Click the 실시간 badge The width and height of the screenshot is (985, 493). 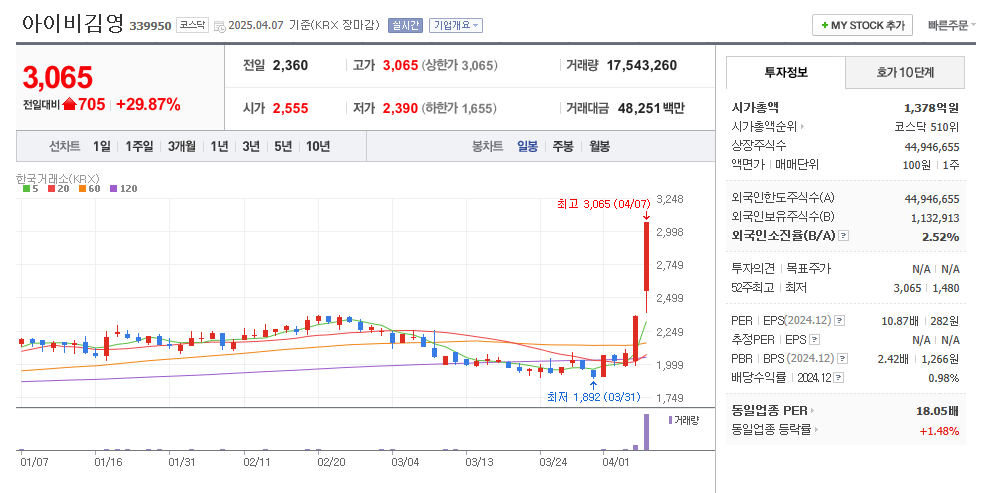pyautogui.click(x=405, y=25)
